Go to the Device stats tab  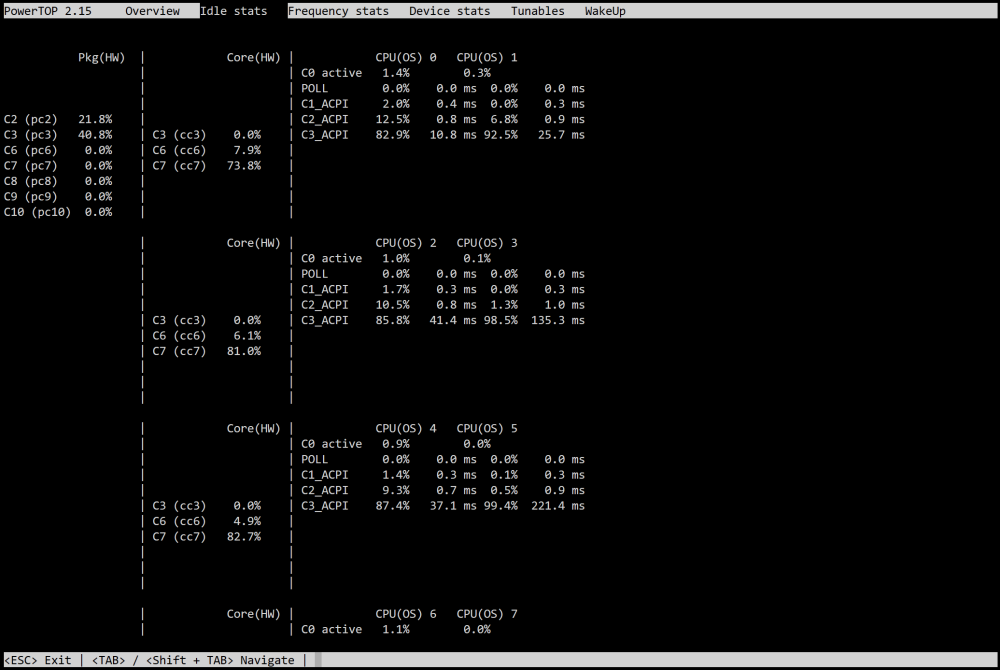click(x=450, y=11)
